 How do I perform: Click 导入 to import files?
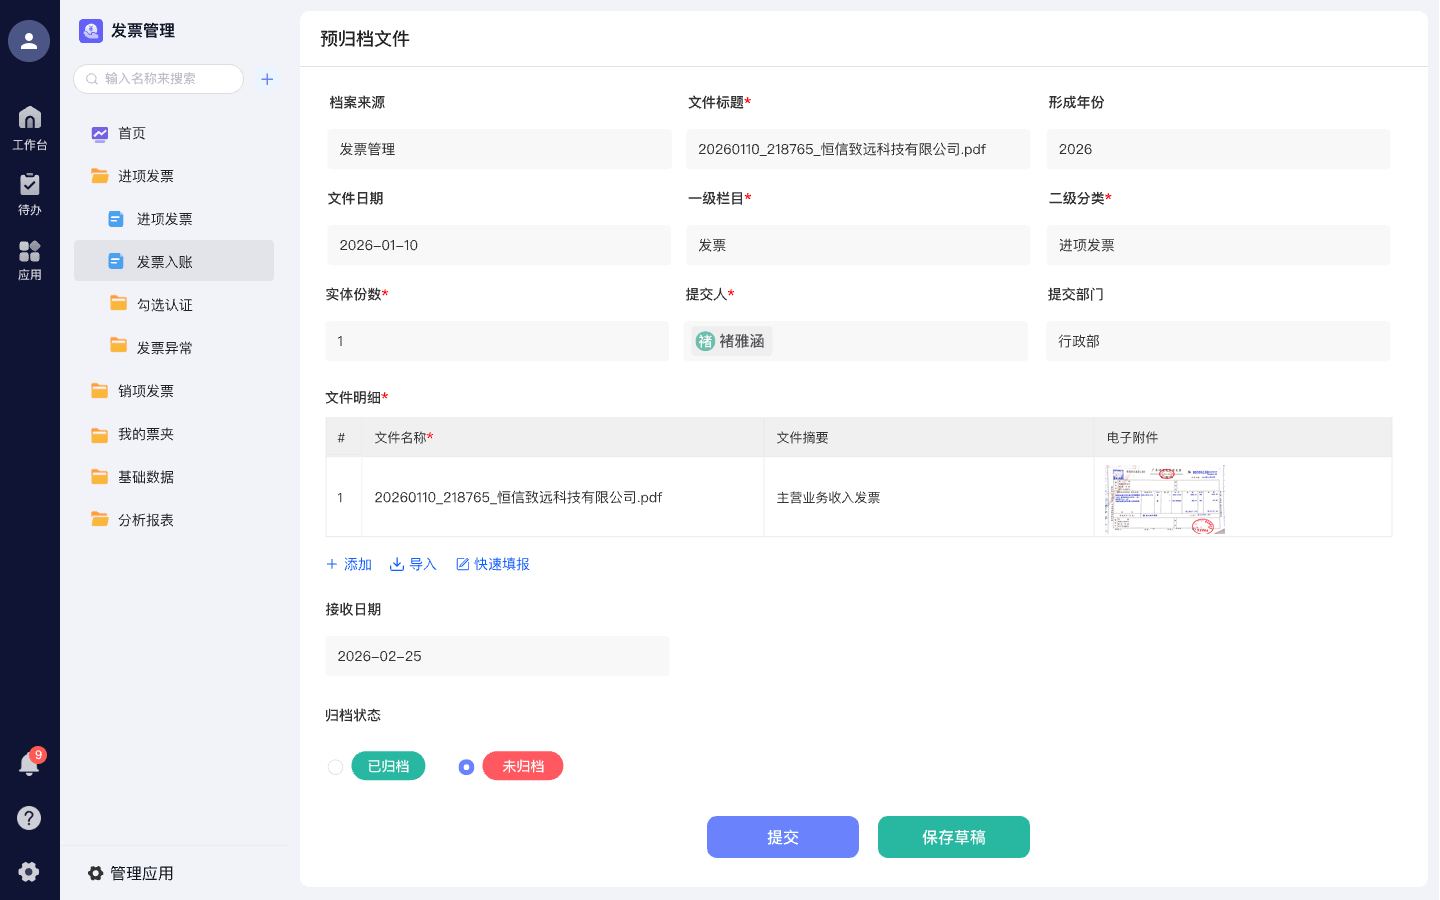pyautogui.click(x=413, y=564)
